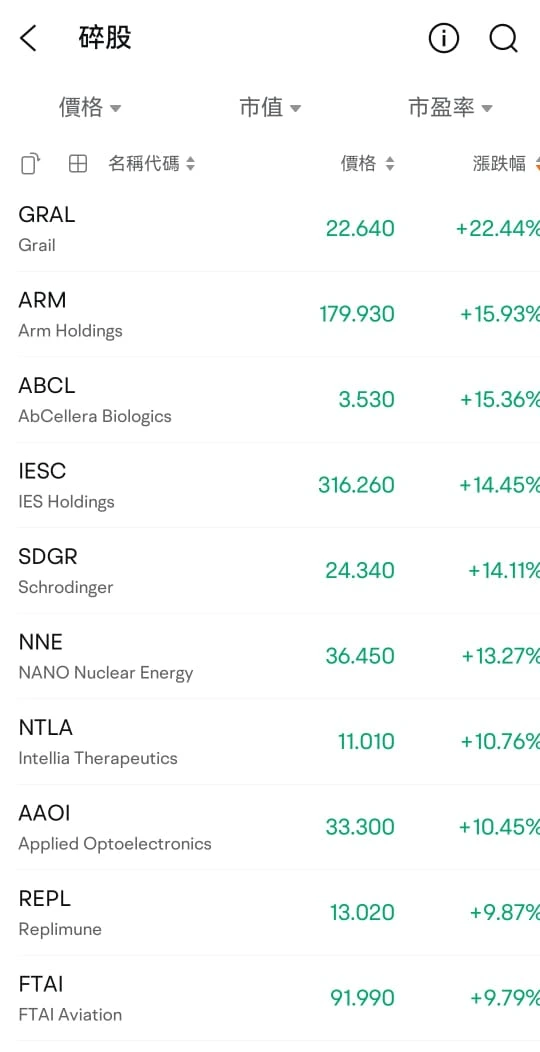Select NTLA Intellia Therapeutics

(270, 742)
